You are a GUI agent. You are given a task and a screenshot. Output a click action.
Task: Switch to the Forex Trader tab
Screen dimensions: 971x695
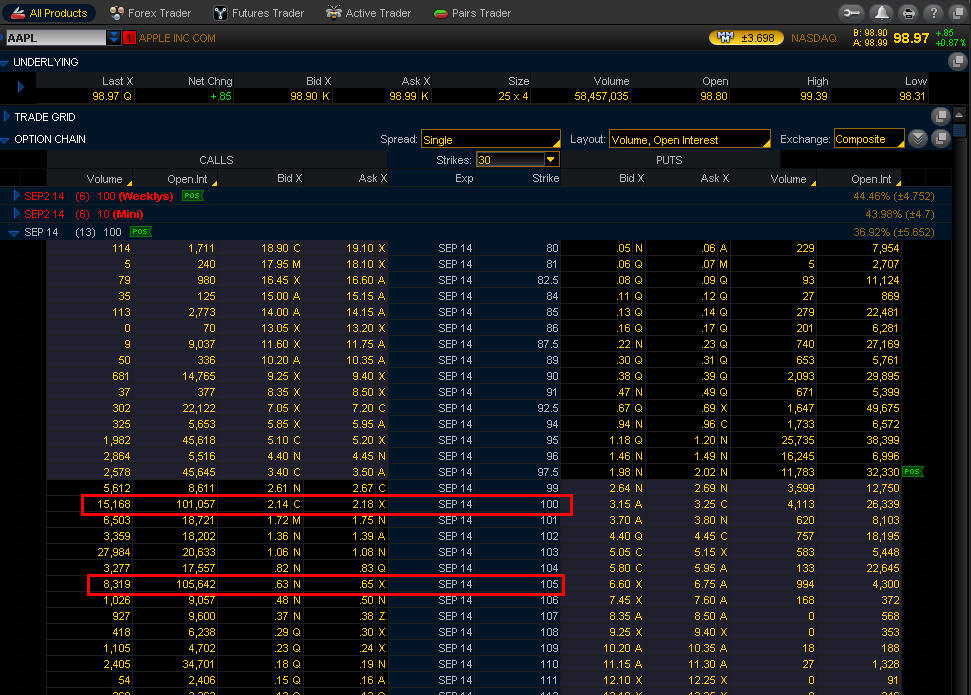(x=151, y=13)
